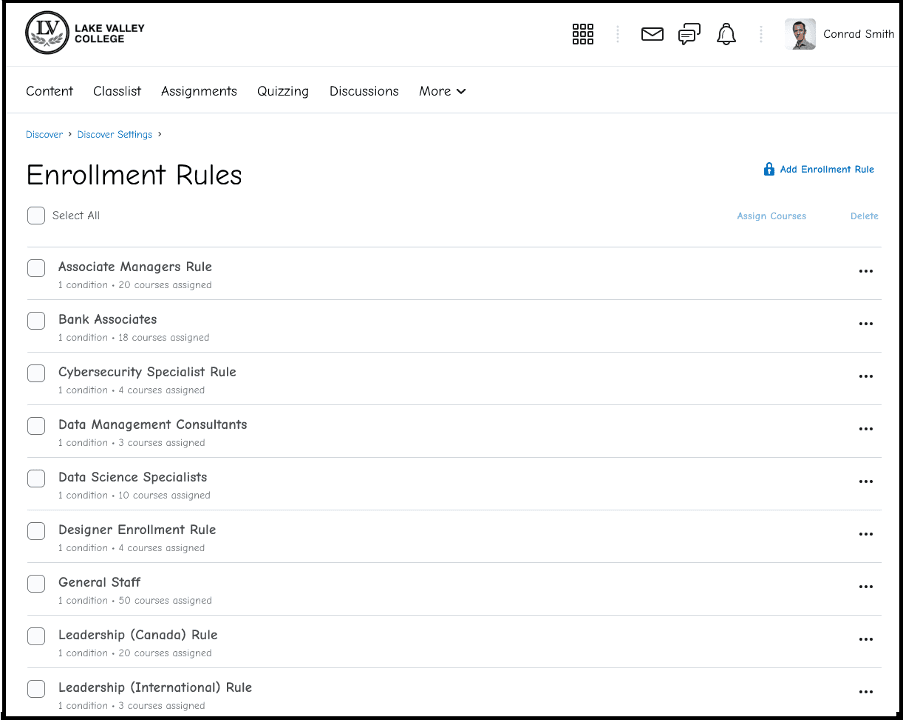
Task: Check the Data Science Specialists checkbox
Action: [36, 478]
